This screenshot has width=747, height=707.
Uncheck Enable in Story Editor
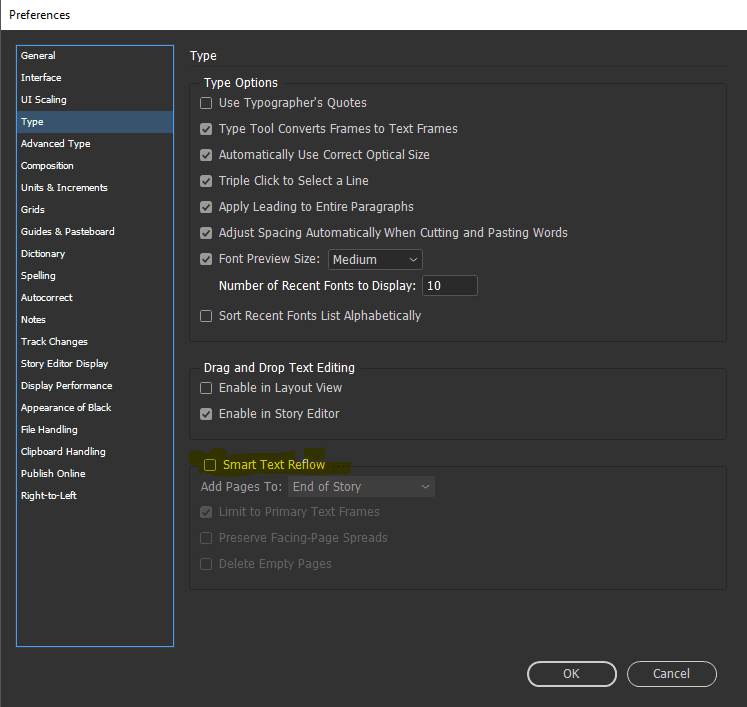[206, 414]
